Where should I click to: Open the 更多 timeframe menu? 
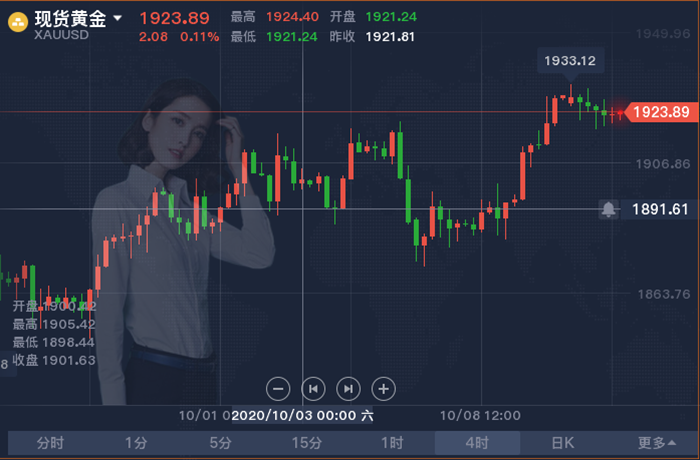pyautogui.click(x=656, y=443)
